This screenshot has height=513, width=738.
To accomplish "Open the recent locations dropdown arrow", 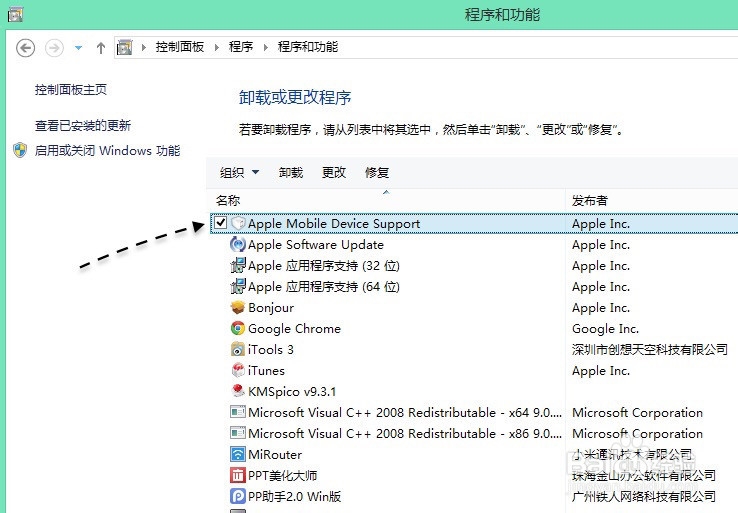I will click(79, 48).
